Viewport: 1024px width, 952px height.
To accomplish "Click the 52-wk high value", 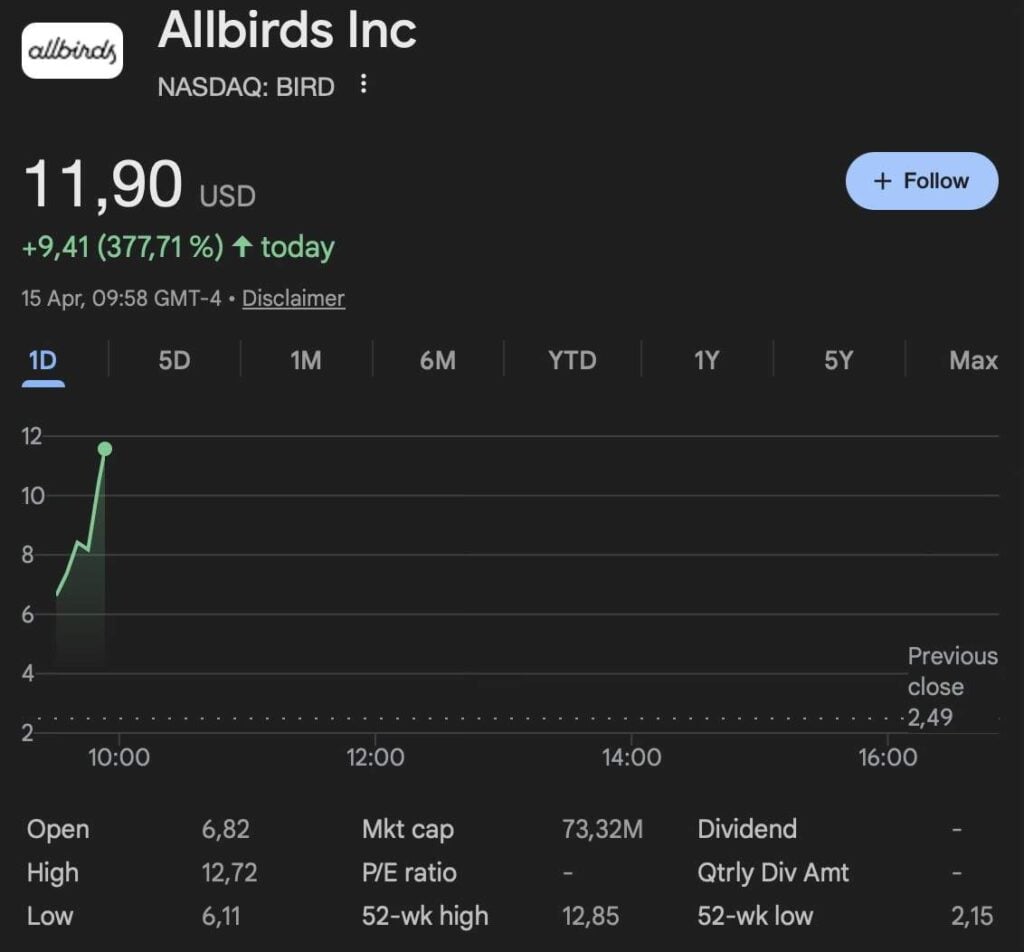I will pyautogui.click(x=591, y=915).
